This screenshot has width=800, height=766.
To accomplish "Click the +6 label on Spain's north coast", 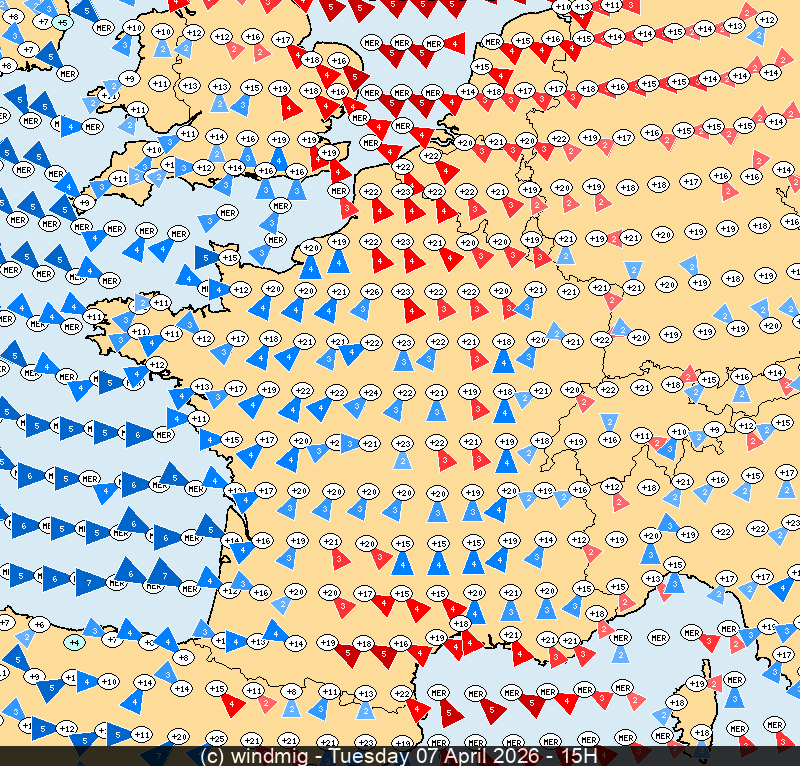I will pyautogui.click(x=40, y=624).
